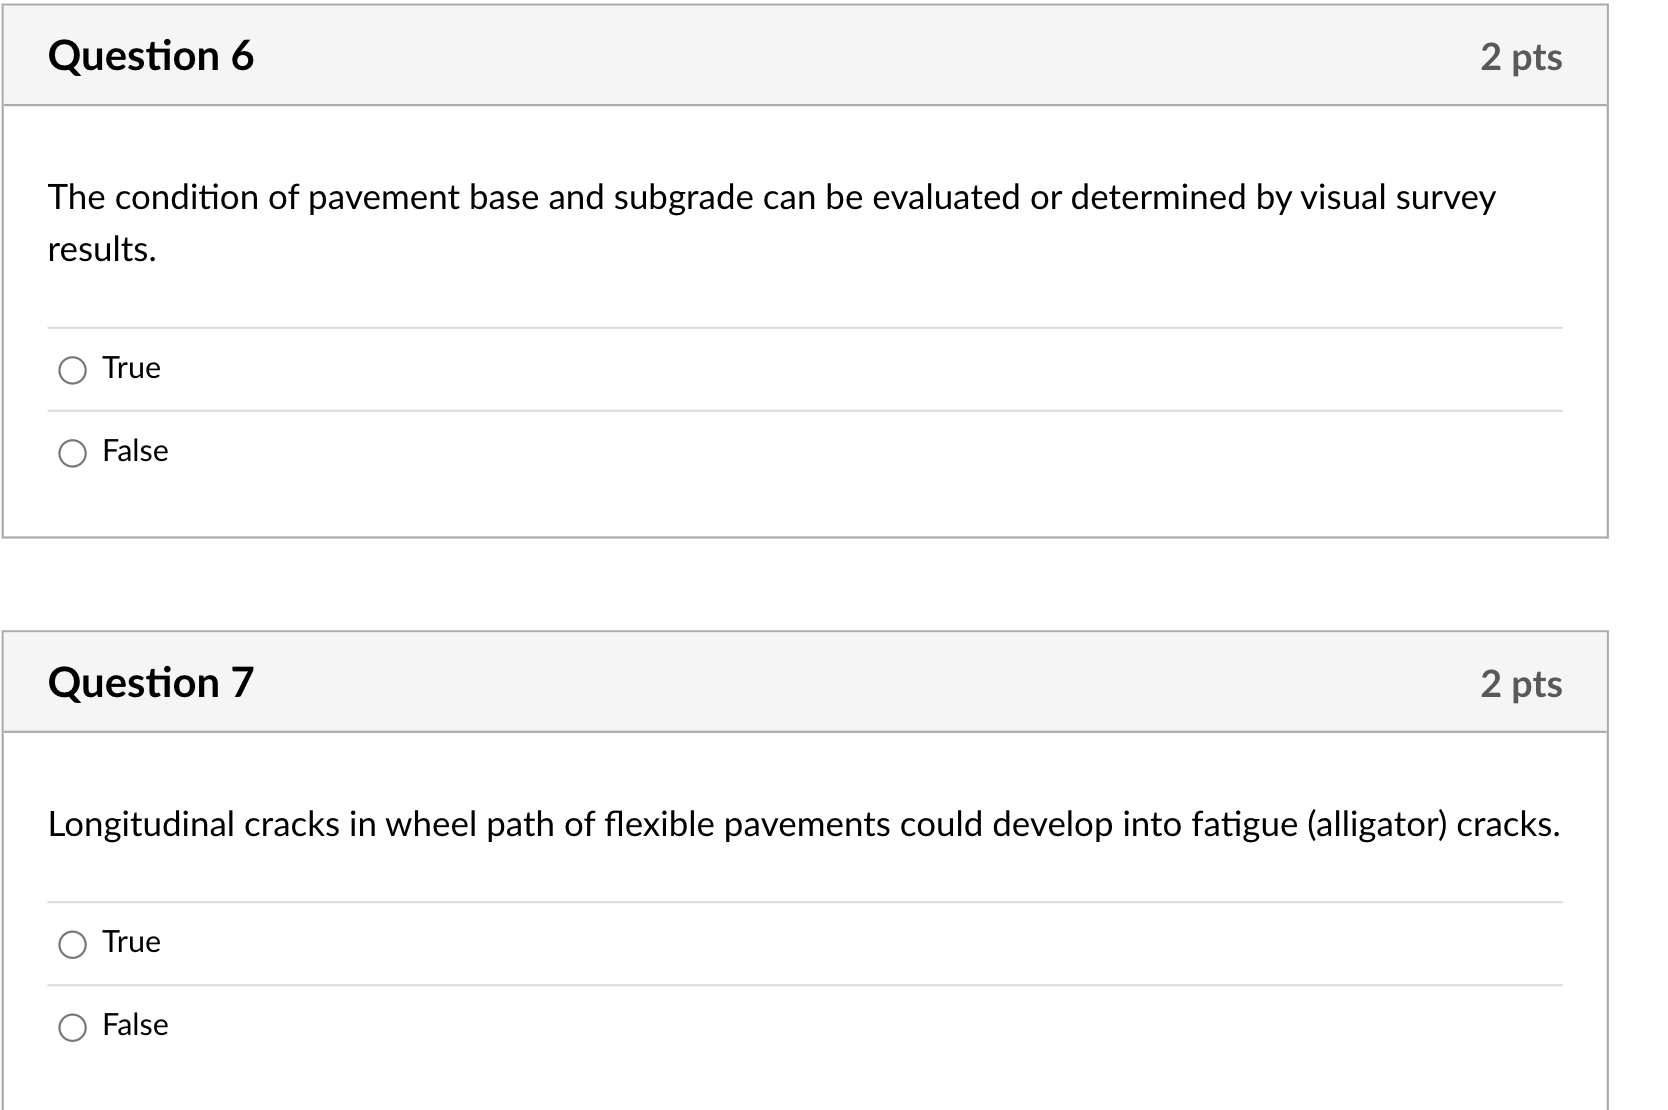The height and width of the screenshot is (1110, 1668).
Task: Click the 2 pts label for Question 7
Action: point(1521,684)
